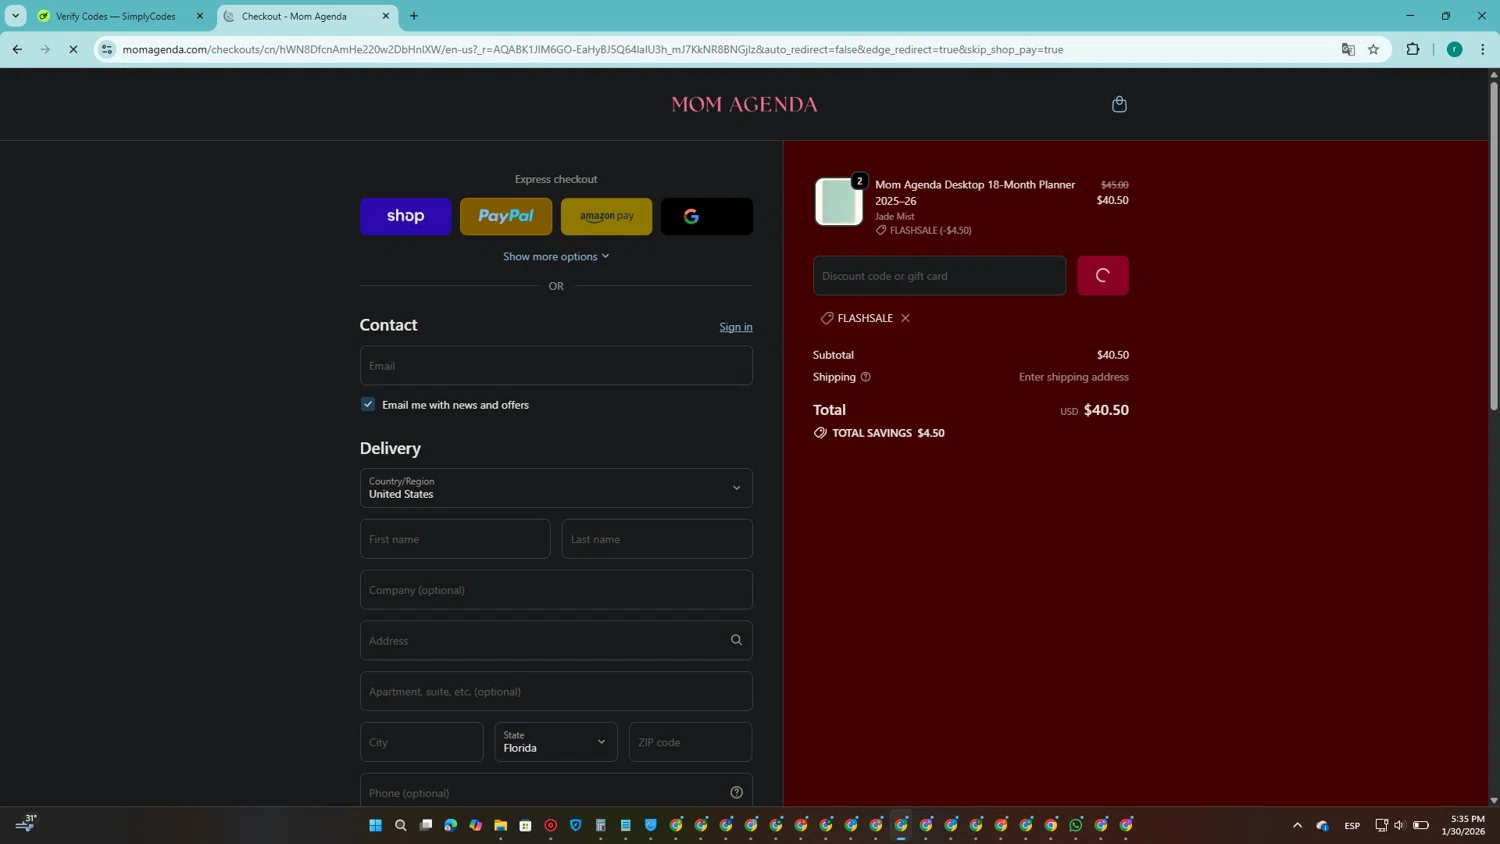
Task: Focus the Email input field
Action: (x=556, y=366)
